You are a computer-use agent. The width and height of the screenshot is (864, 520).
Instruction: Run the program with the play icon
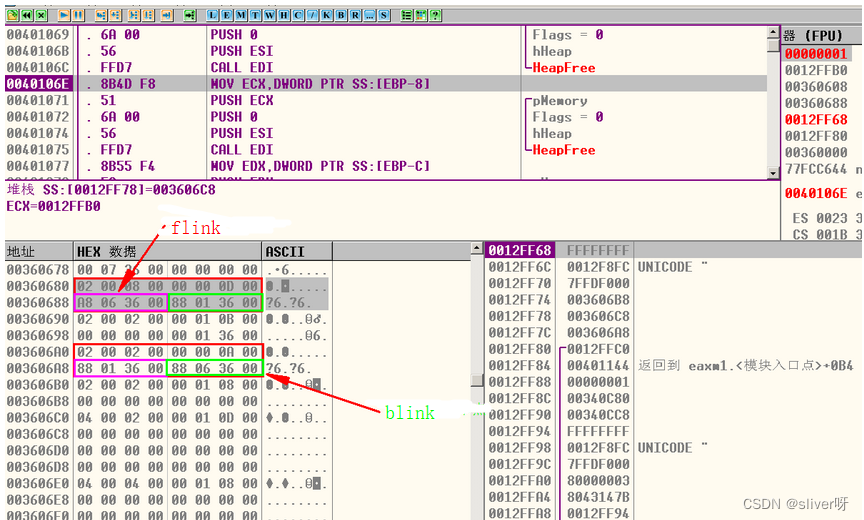coord(64,15)
